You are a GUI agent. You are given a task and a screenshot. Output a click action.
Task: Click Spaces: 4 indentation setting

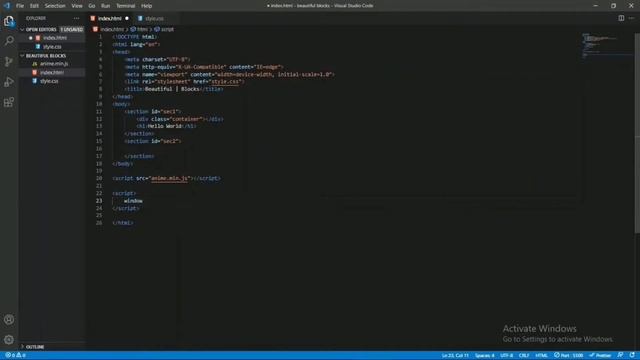484,355
